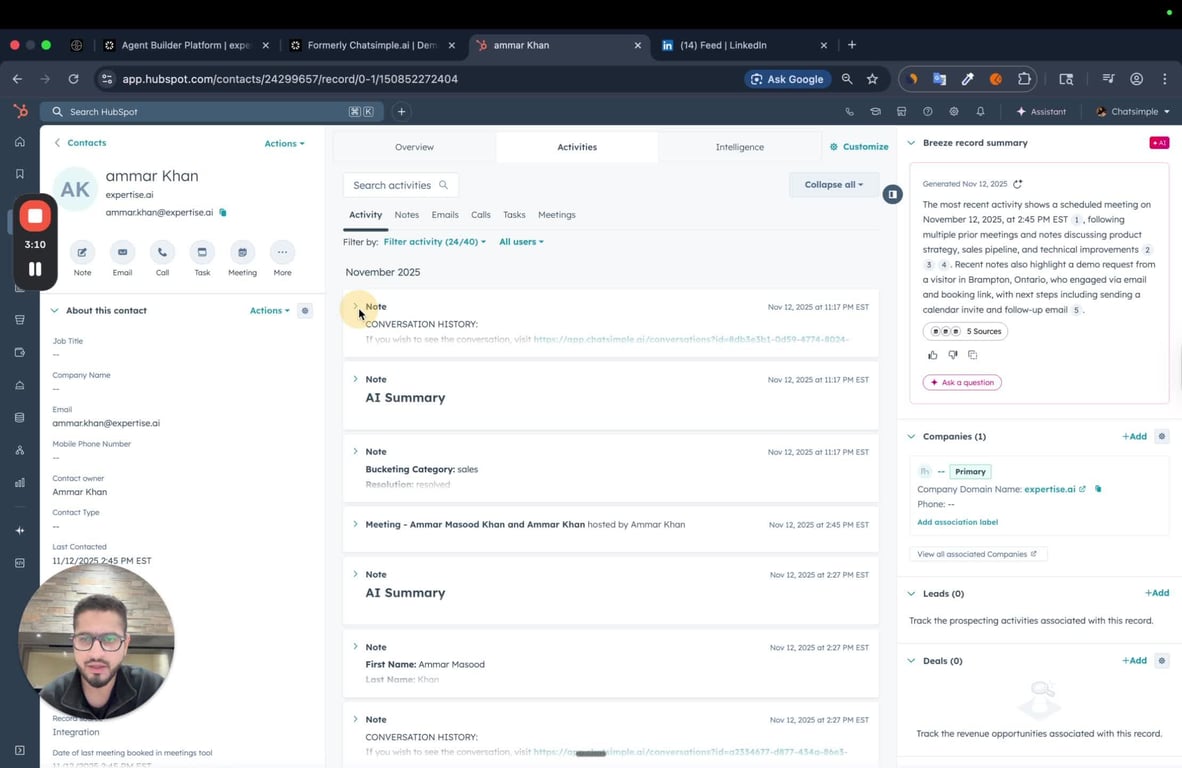Open the notifications bell icon
The height and width of the screenshot is (768, 1182).
(x=980, y=112)
